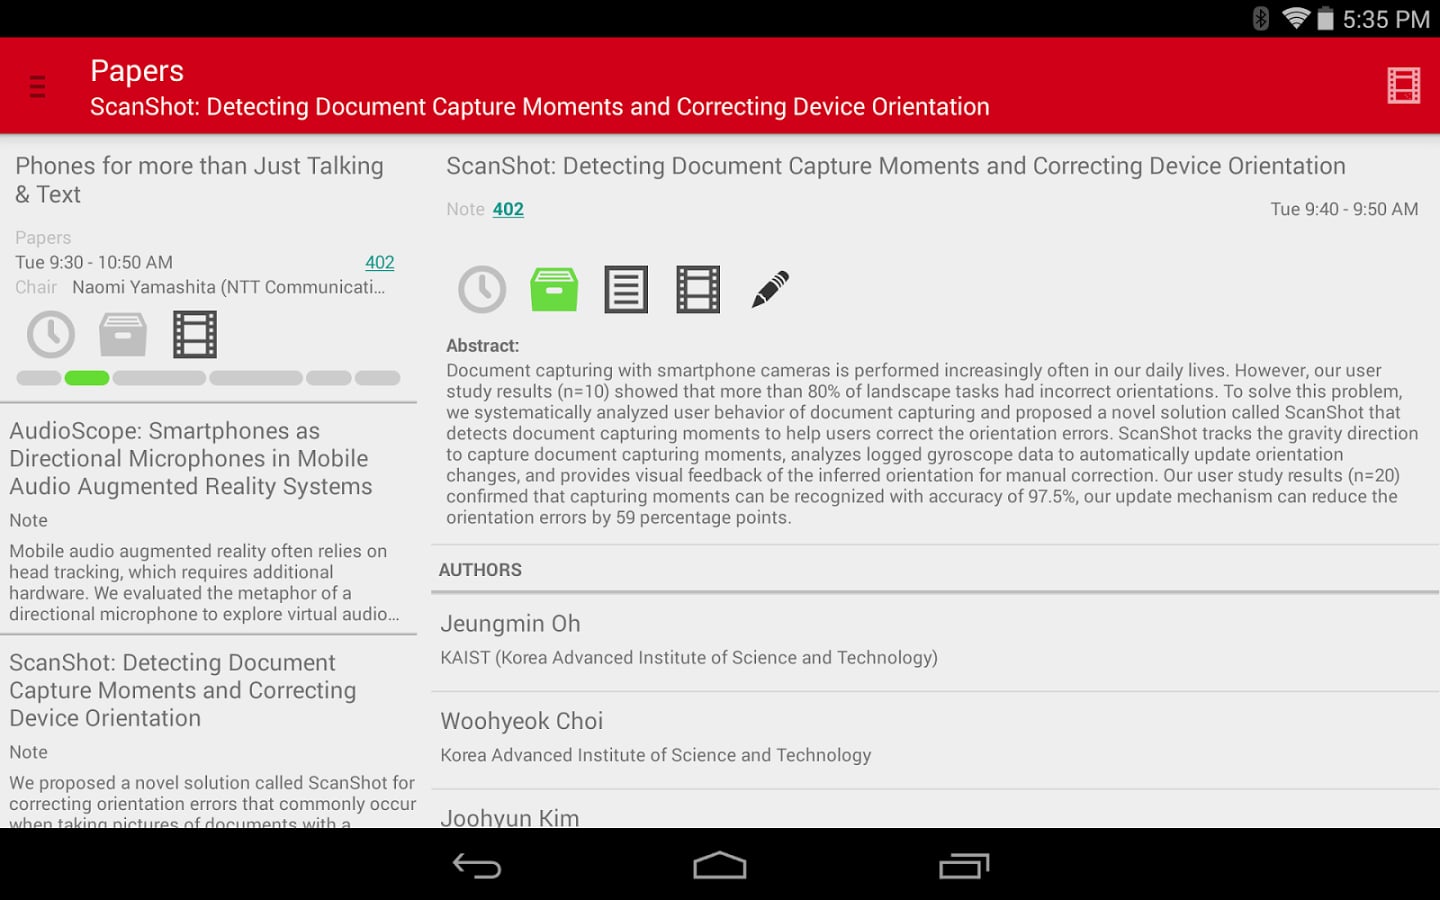Tap the Tue 9:40 - 9:50 AM time

[x=1344, y=209]
